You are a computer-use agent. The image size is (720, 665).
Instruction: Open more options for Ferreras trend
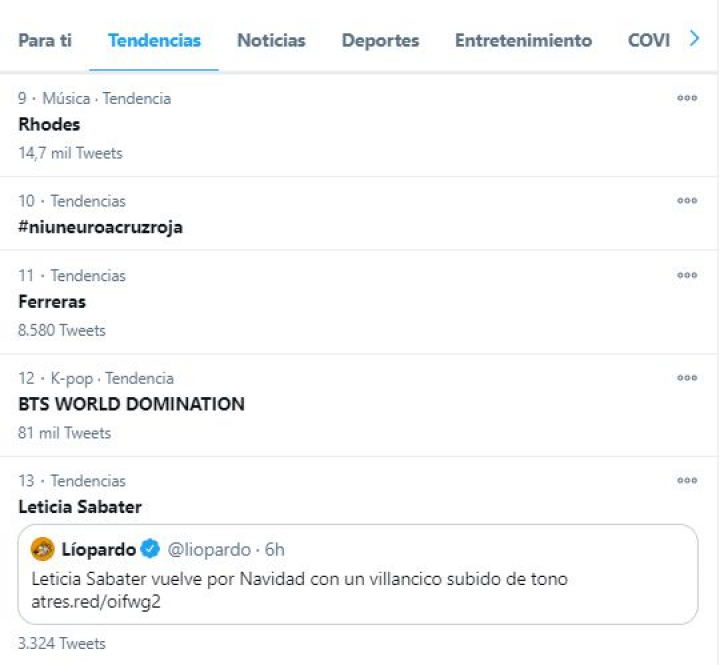pyautogui.click(x=686, y=276)
